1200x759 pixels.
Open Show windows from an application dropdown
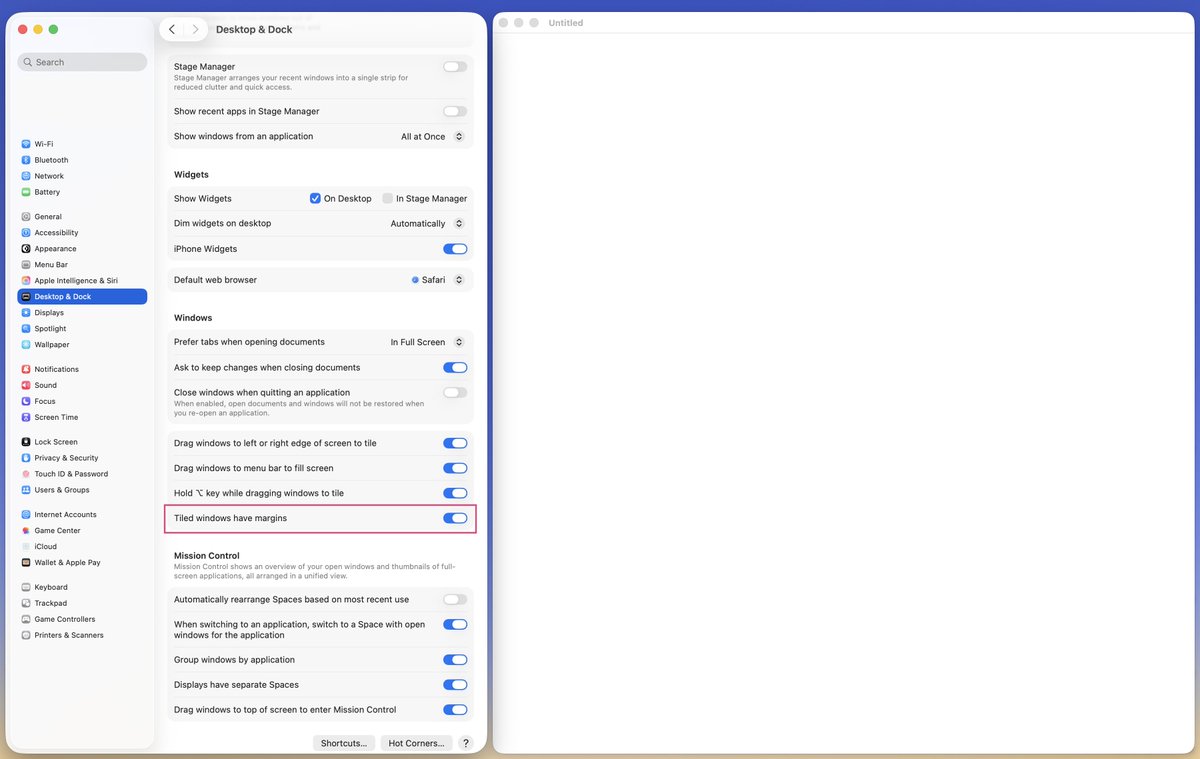433,137
